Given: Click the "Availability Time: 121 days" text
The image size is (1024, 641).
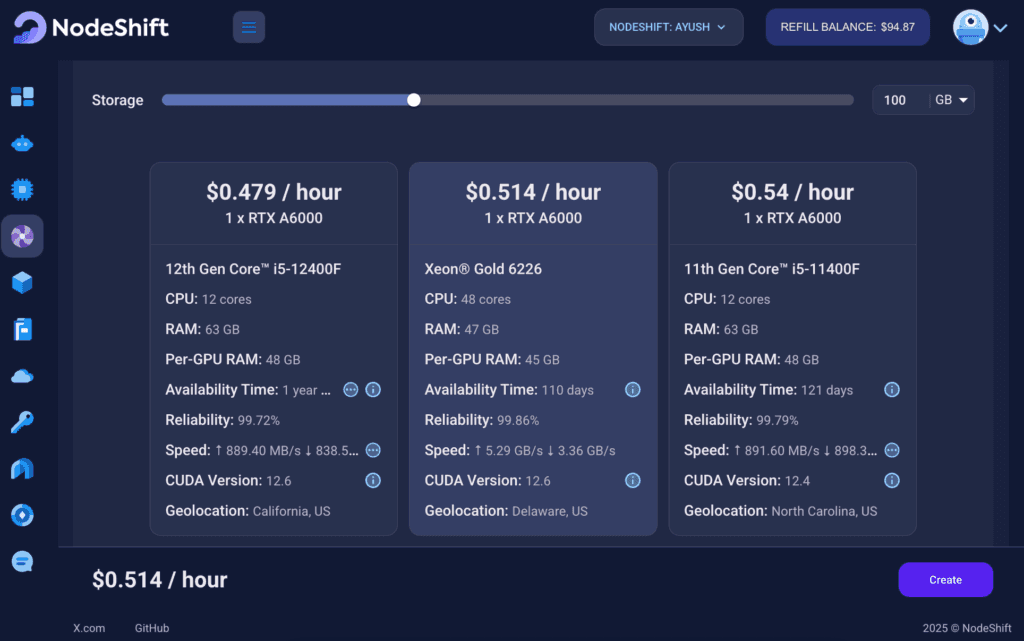Looking at the screenshot, I should (768, 390).
